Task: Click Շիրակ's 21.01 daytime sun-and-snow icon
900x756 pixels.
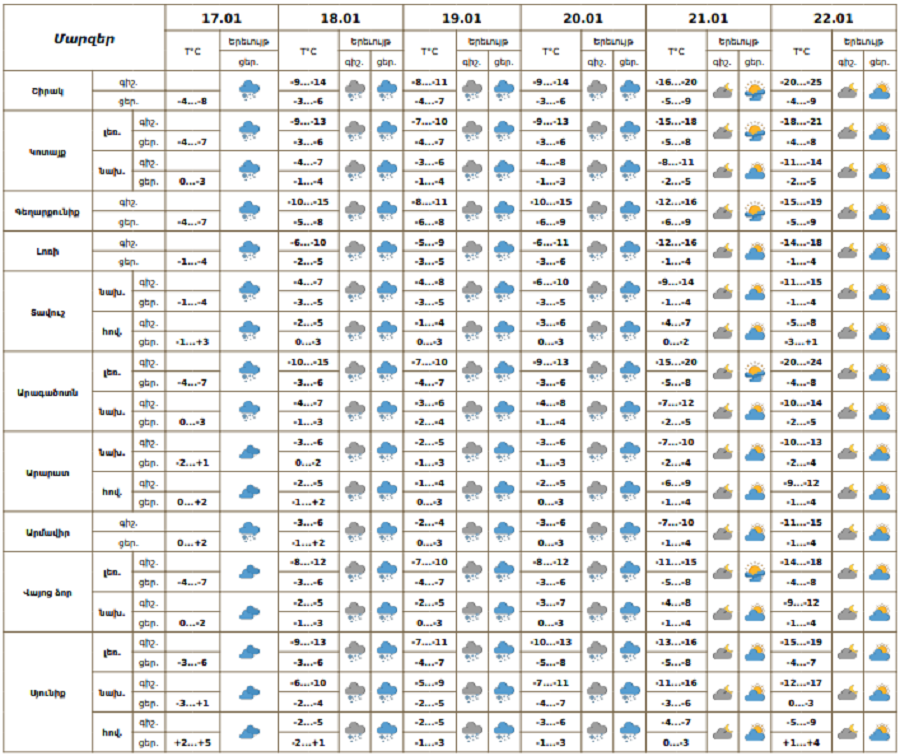Action: [755, 91]
